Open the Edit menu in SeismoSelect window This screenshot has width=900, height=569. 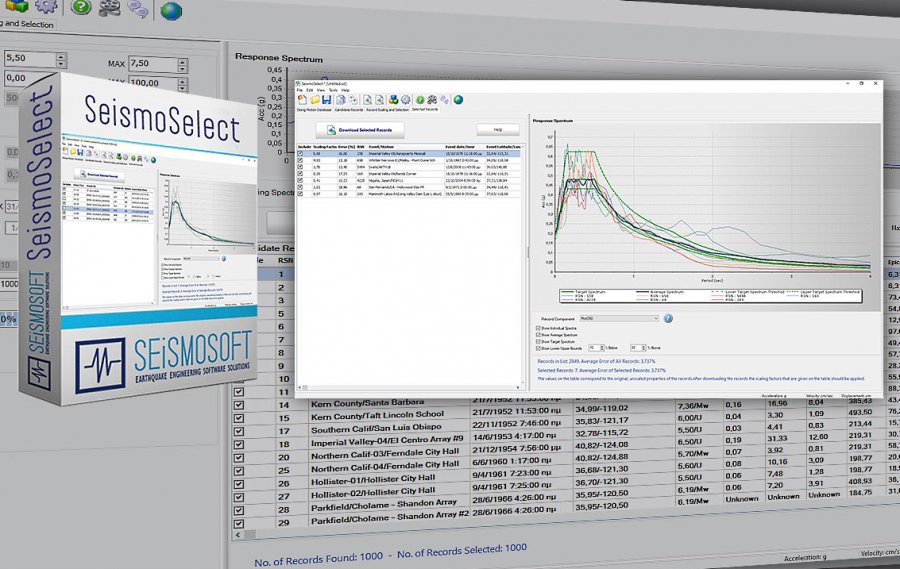coord(309,90)
